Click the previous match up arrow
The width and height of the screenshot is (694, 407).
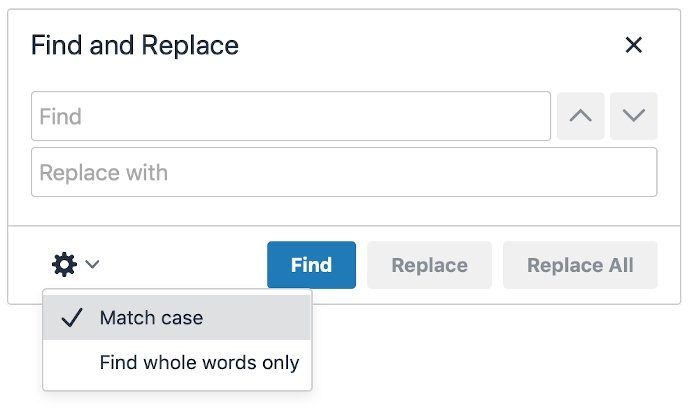click(580, 116)
